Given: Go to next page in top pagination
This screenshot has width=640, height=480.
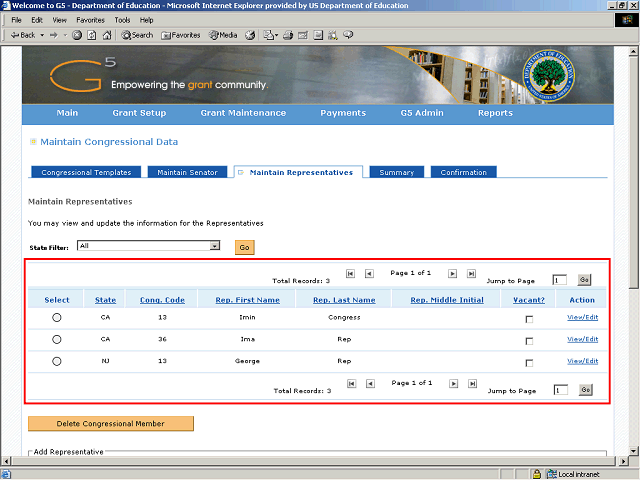Looking at the screenshot, I should [453, 273].
